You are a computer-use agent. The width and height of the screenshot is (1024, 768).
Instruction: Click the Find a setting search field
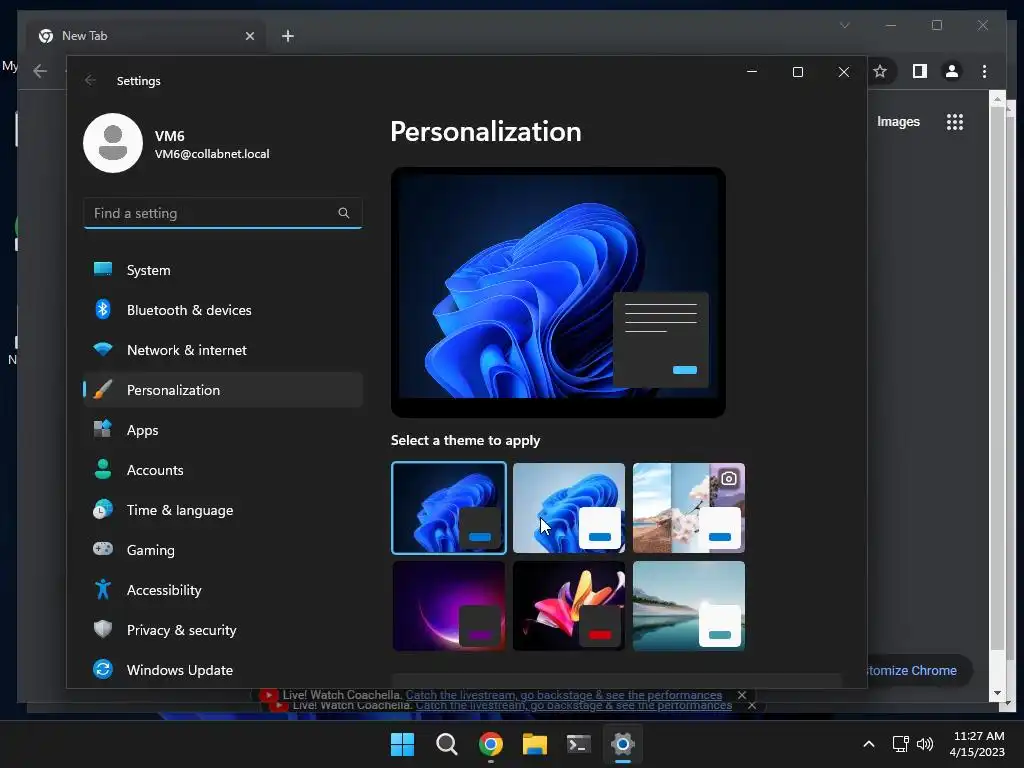[223, 213]
